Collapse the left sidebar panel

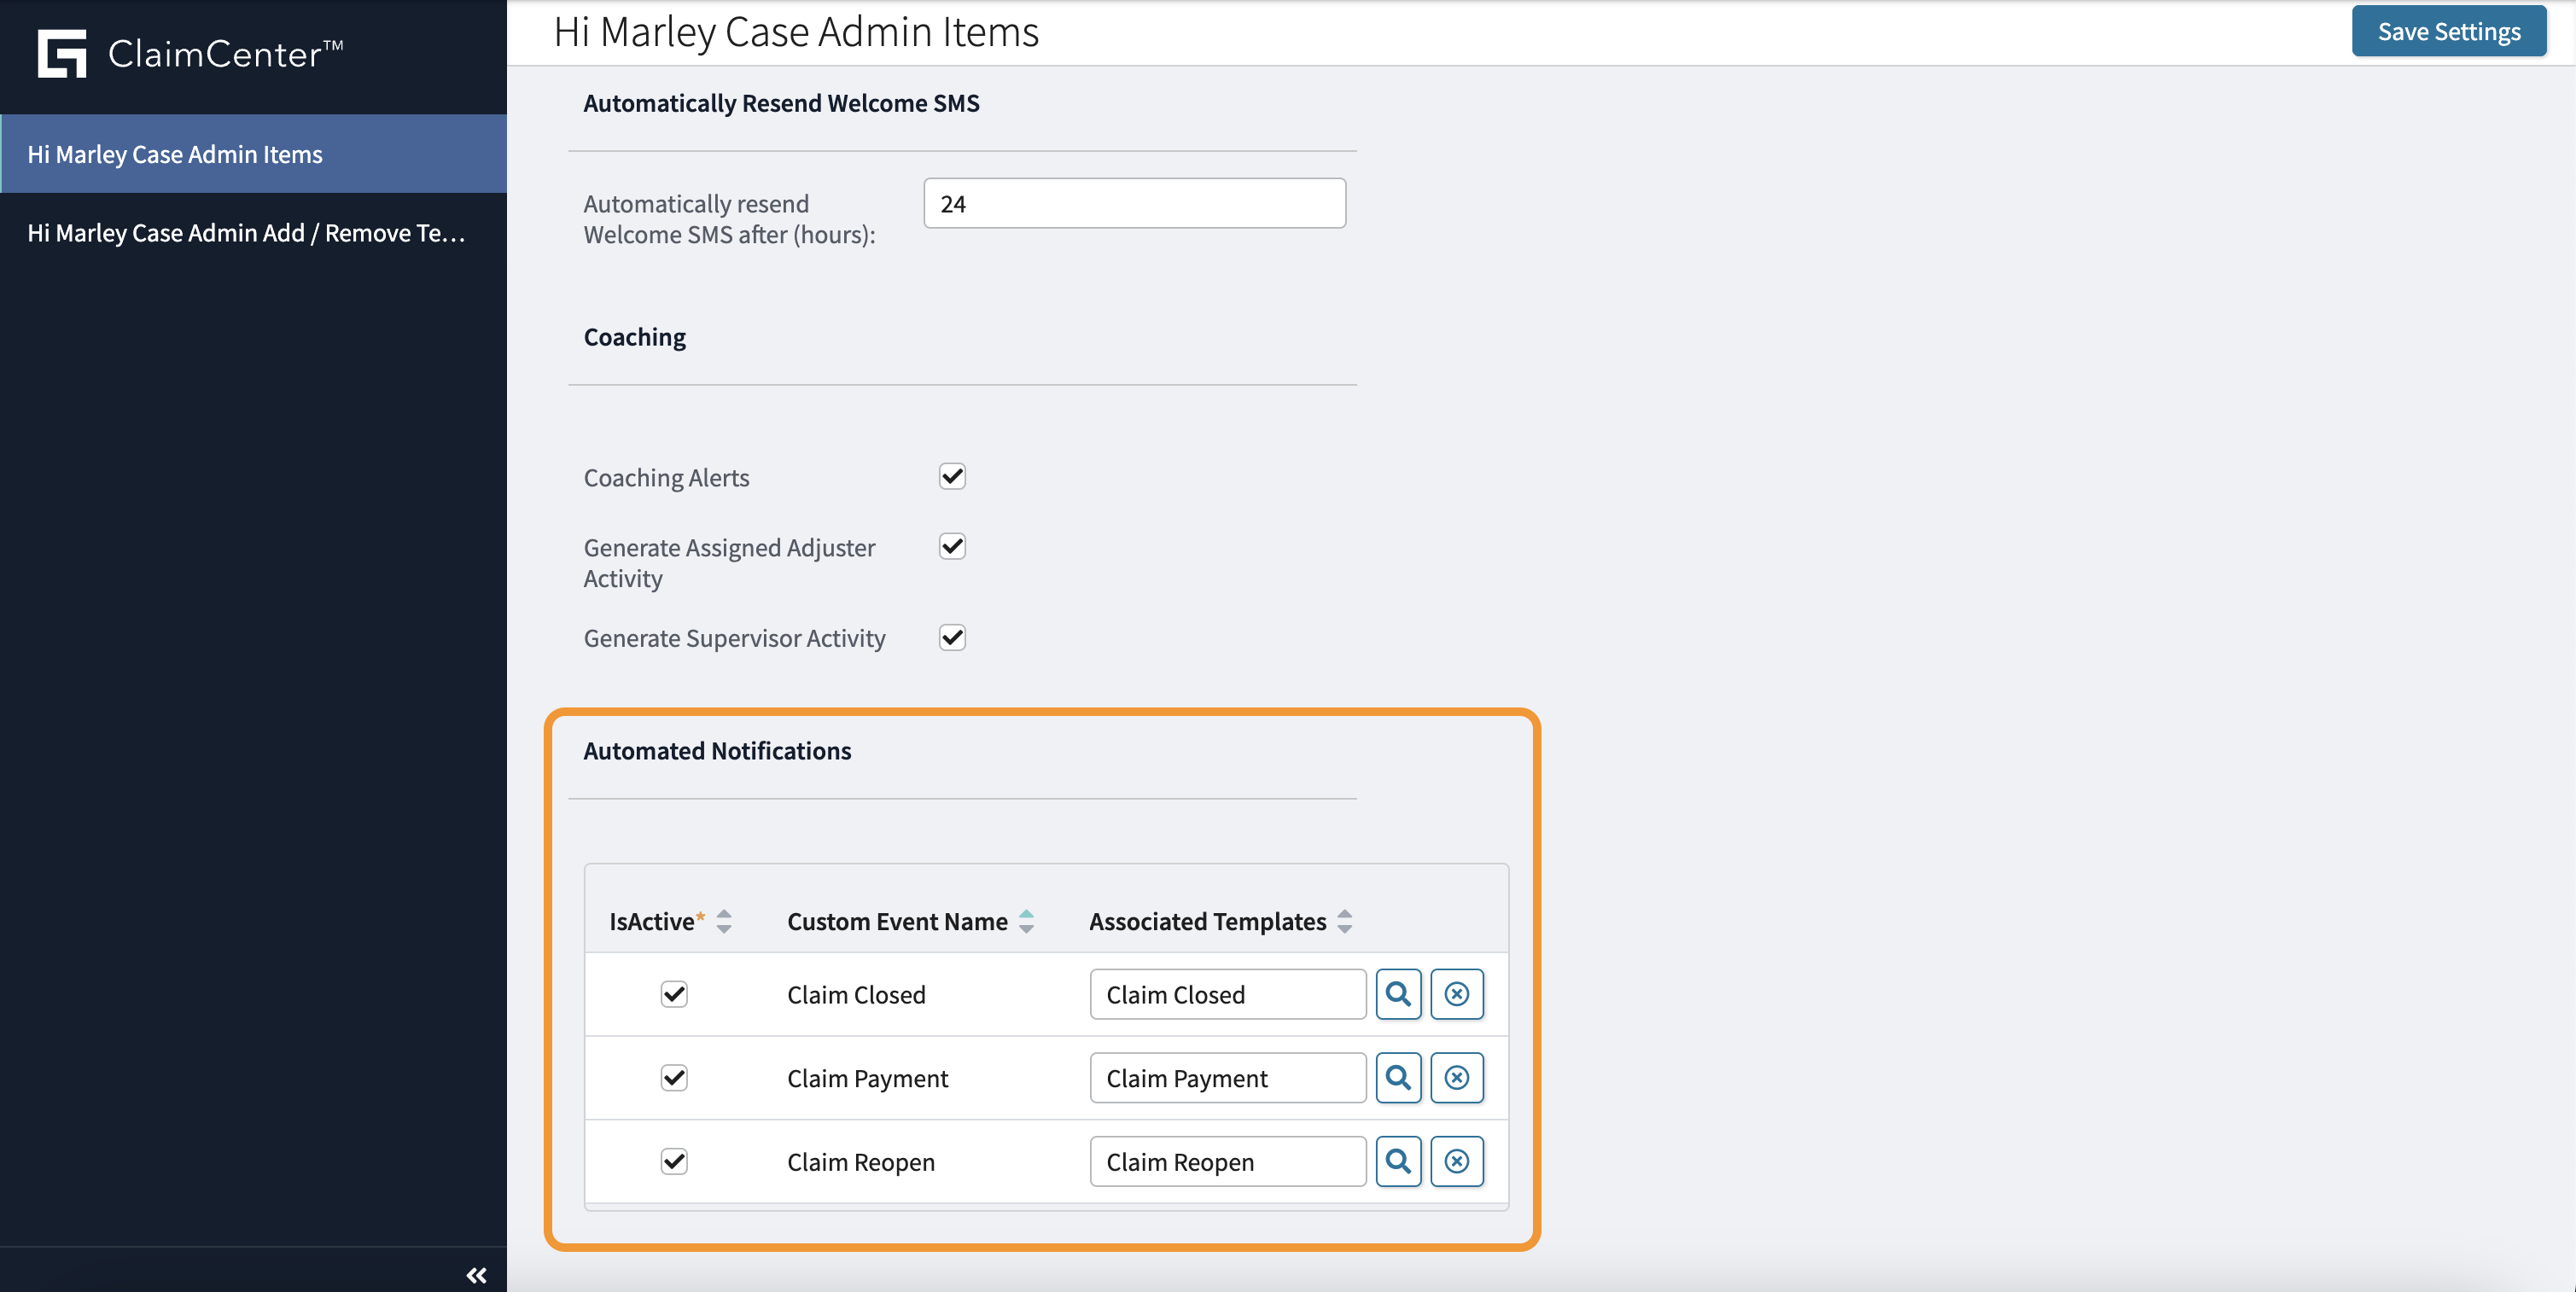(x=477, y=1274)
